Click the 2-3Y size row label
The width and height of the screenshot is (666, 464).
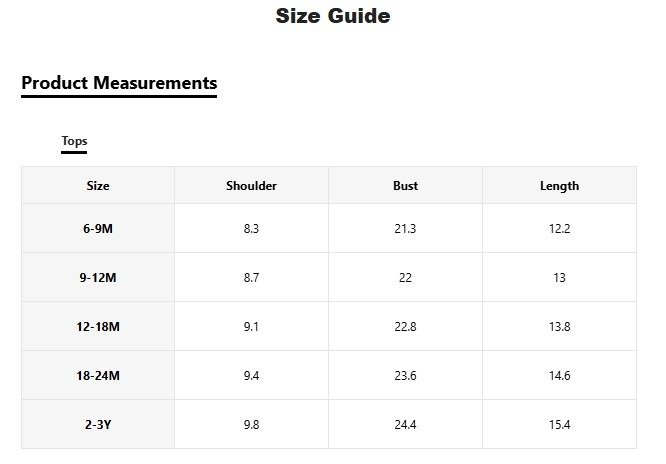tap(98, 425)
